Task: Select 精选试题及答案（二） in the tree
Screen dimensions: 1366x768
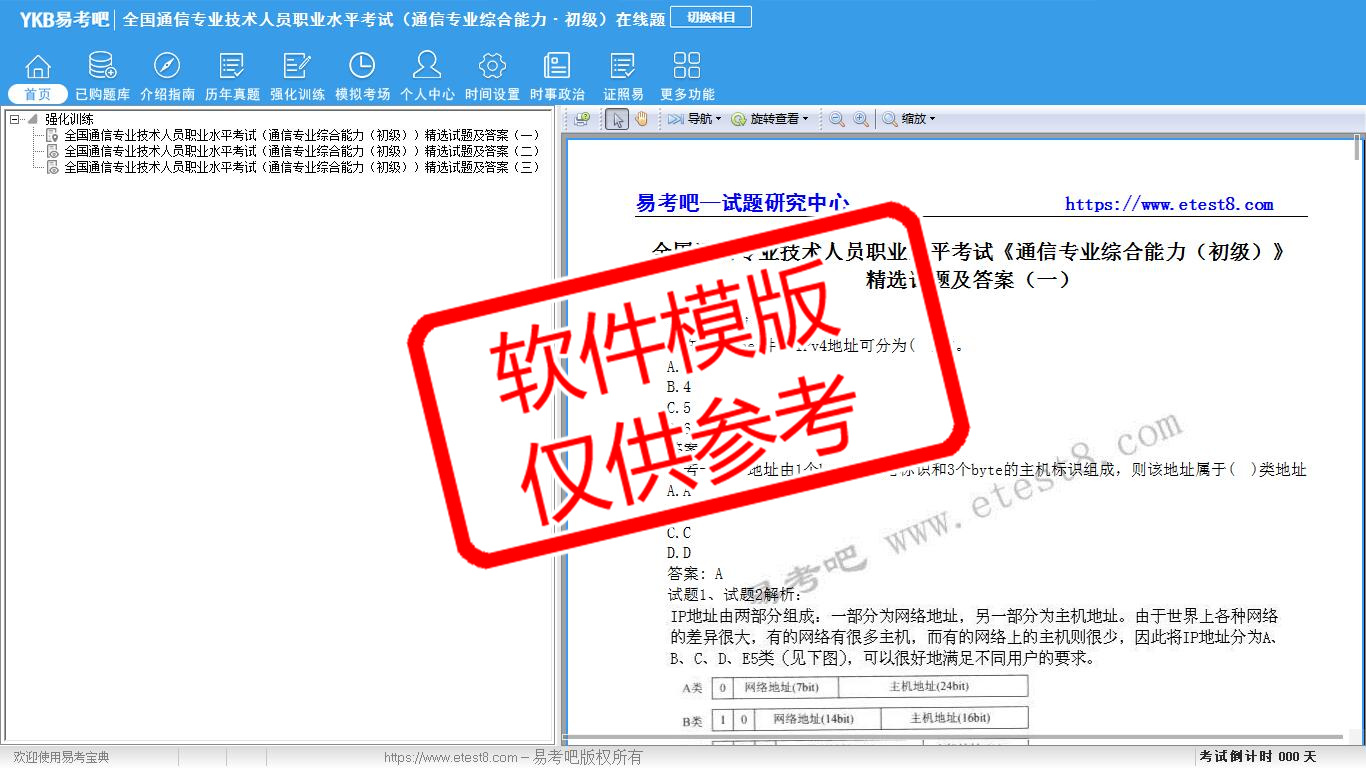Action: pos(301,151)
